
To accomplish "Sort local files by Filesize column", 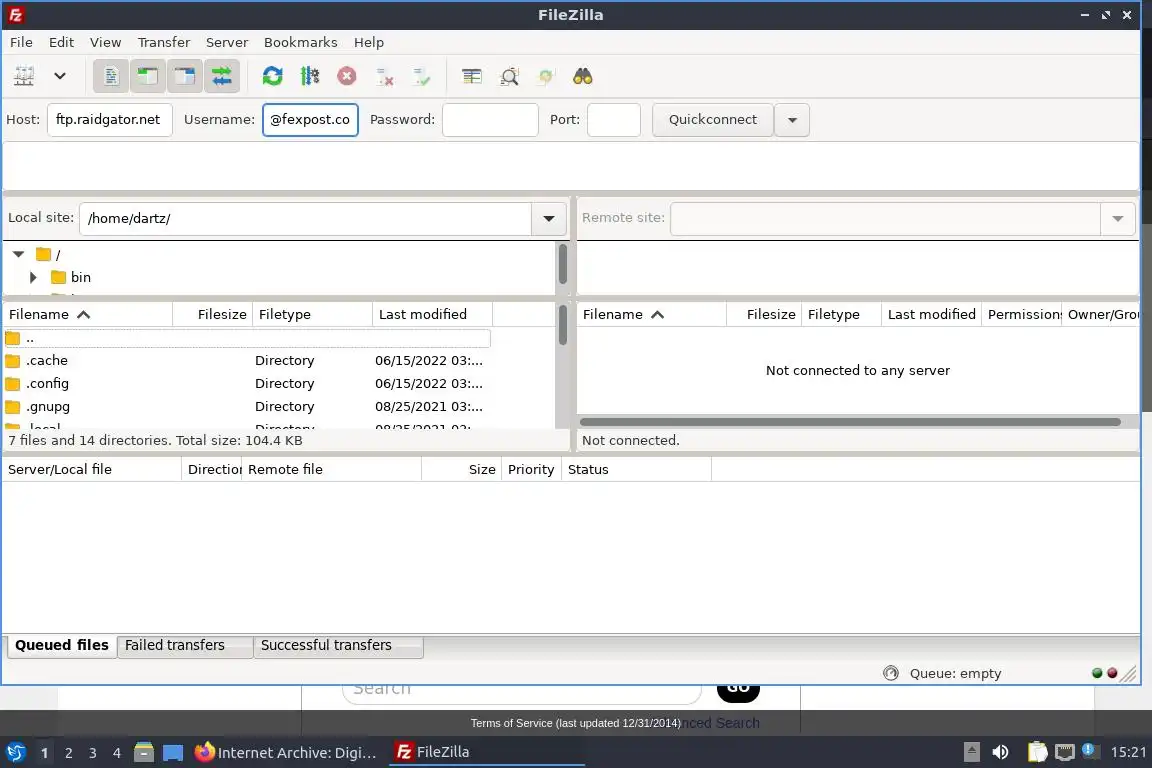I will 212,315.
